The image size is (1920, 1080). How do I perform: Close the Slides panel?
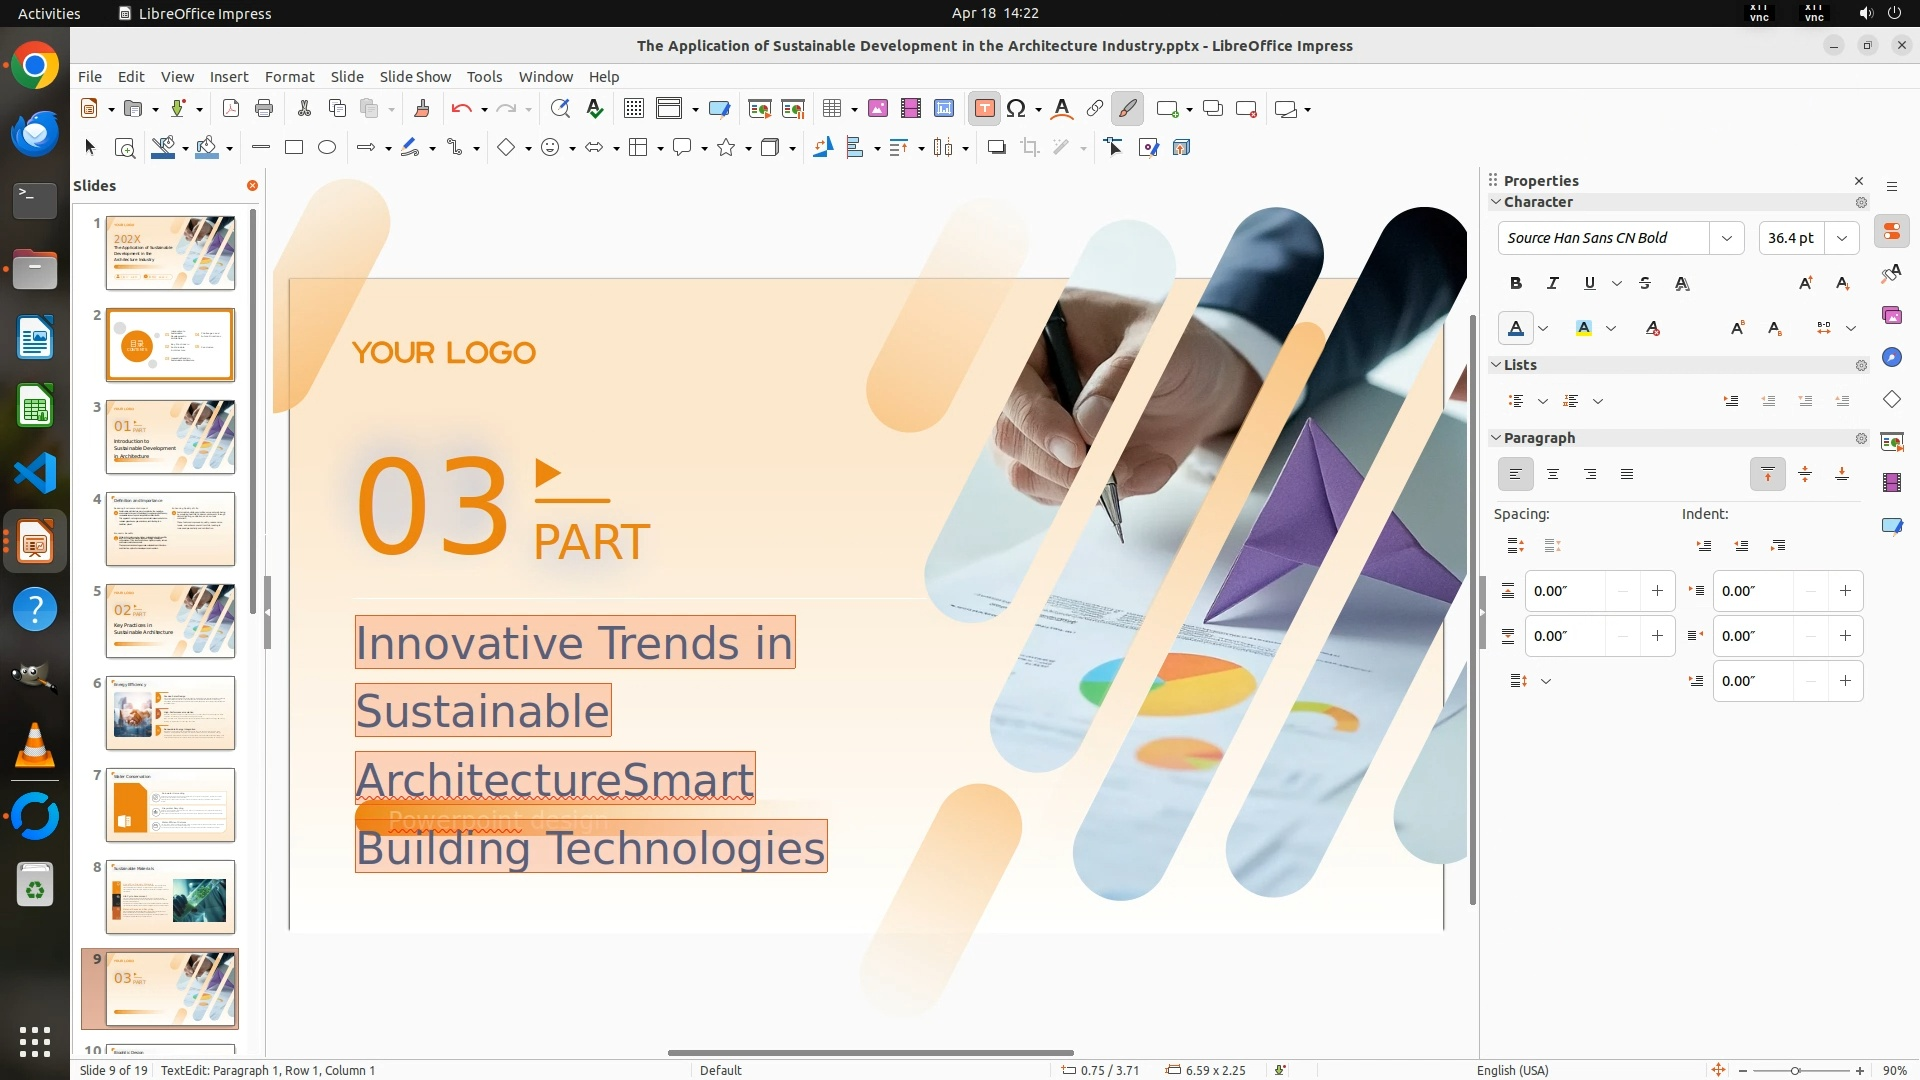252,186
